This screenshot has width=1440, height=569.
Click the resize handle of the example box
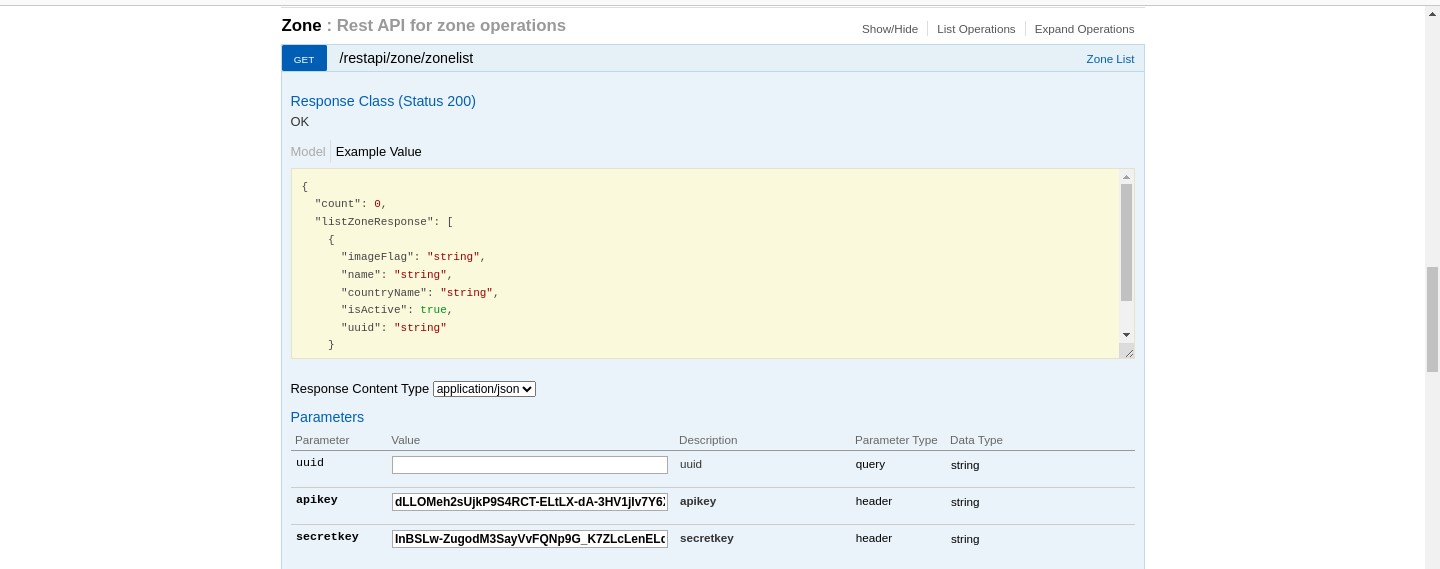click(x=1127, y=351)
